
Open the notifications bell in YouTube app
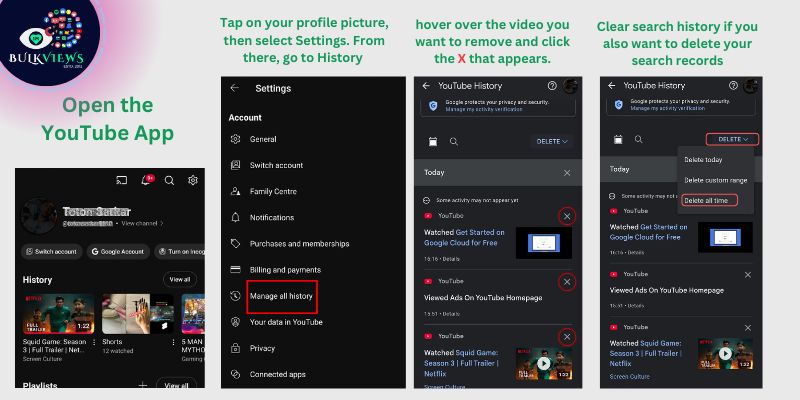point(146,180)
